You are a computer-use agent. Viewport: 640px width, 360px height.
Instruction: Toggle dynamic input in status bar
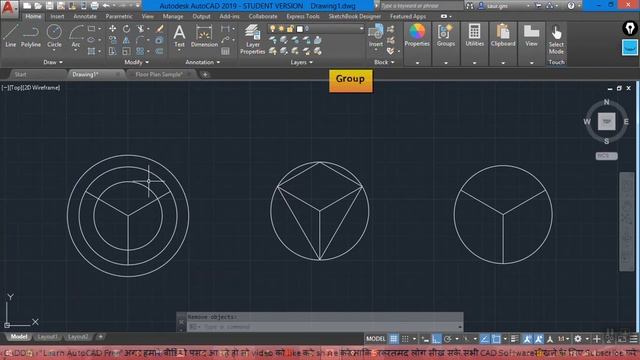[x=425, y=339]
